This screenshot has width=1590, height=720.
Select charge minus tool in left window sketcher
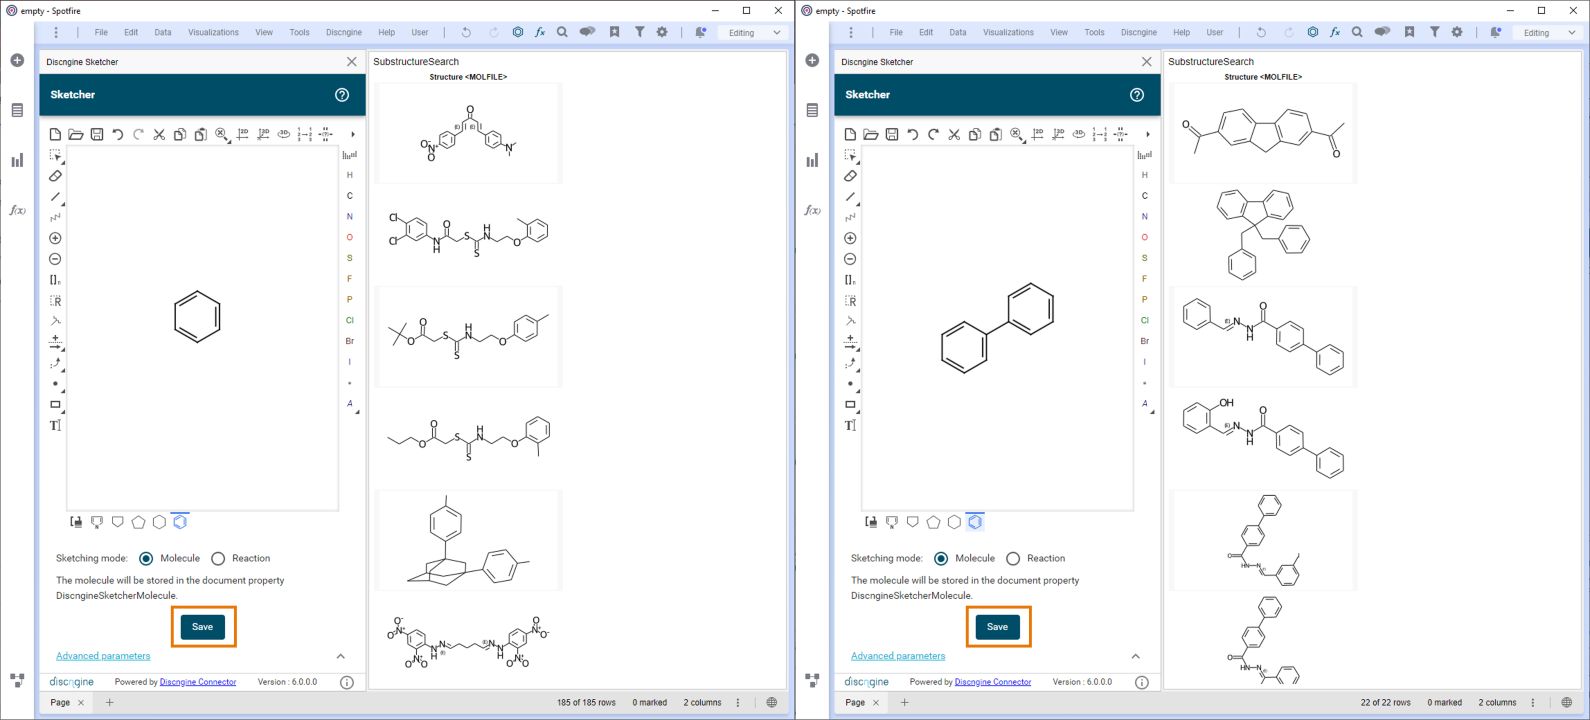(x=55, y=259)
